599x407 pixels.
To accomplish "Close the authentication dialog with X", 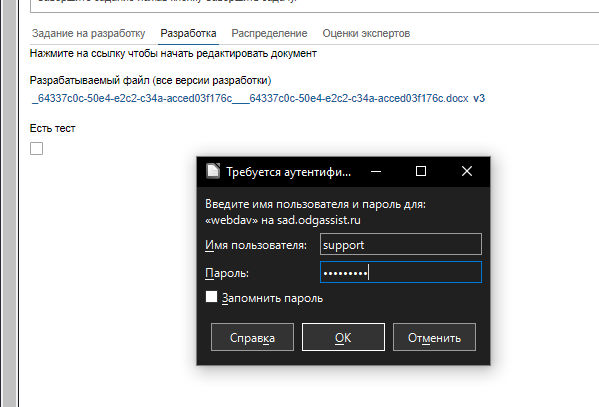I will click(x=467, y=171).
